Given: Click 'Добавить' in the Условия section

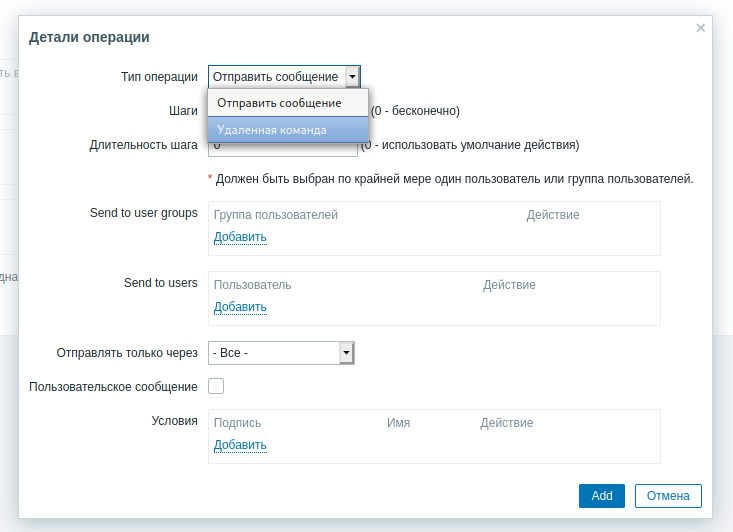Looking at the screenshot, I should pyautogui.click(x=240, y=445).
